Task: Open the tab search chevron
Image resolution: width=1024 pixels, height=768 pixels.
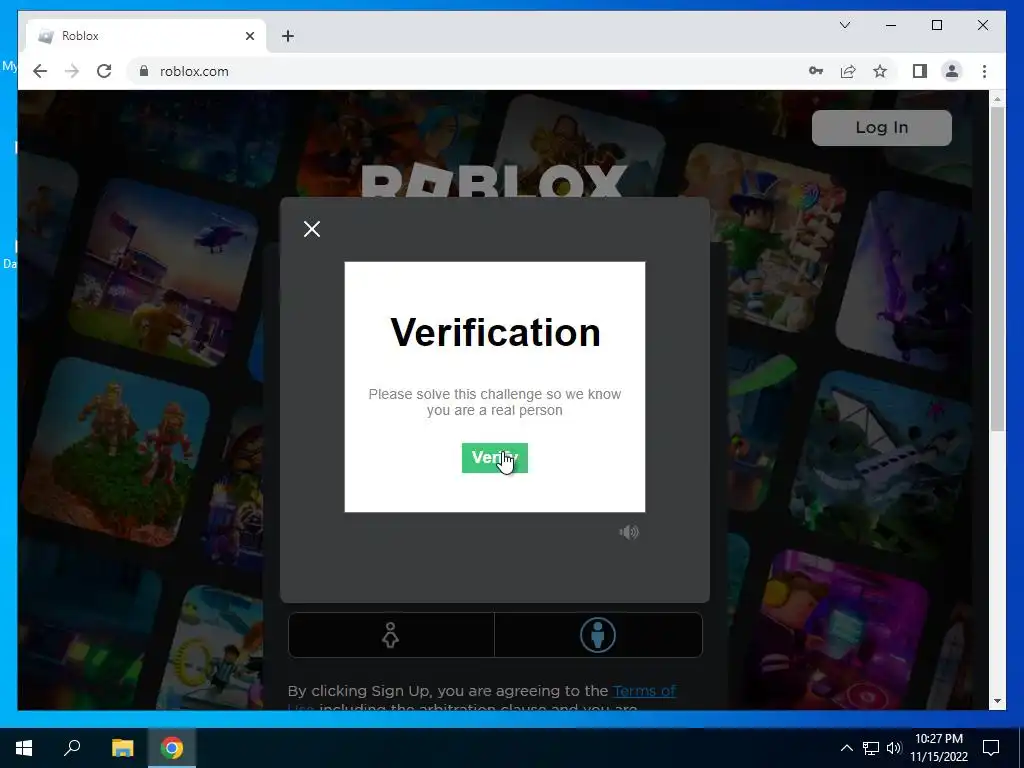Action: click(844, 25)
